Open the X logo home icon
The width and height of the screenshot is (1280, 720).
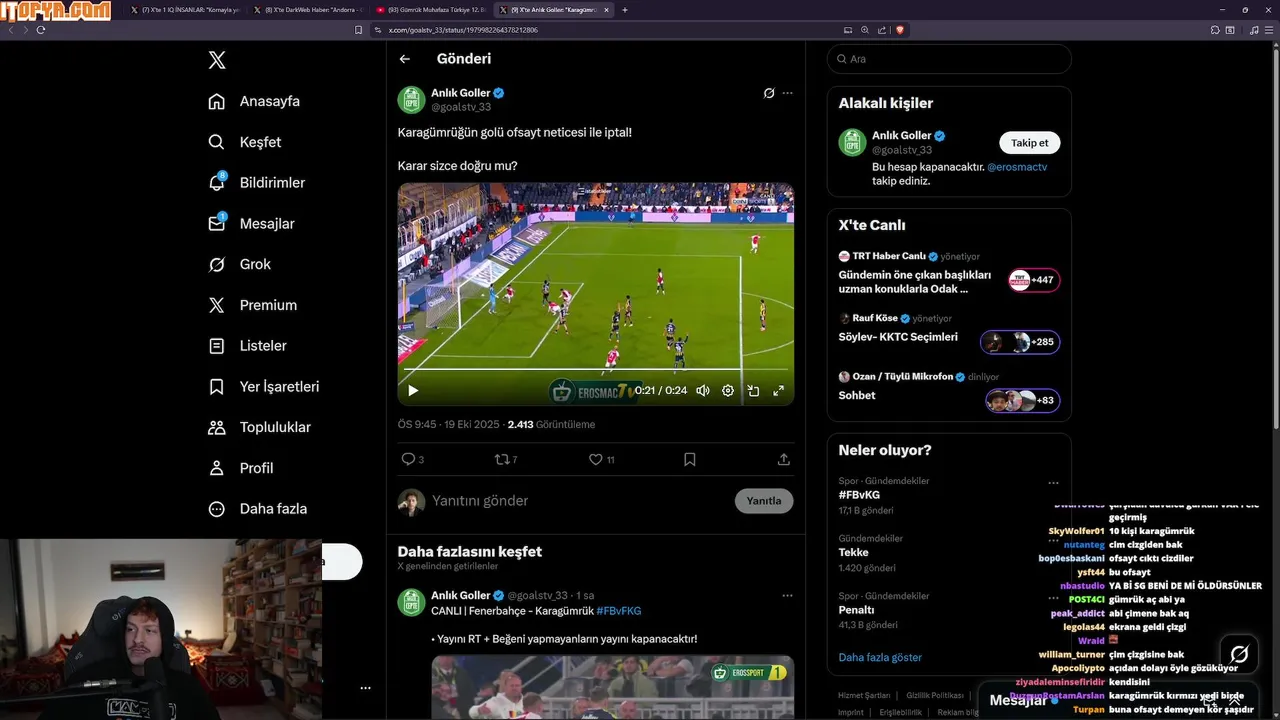[x=217, y=60]
